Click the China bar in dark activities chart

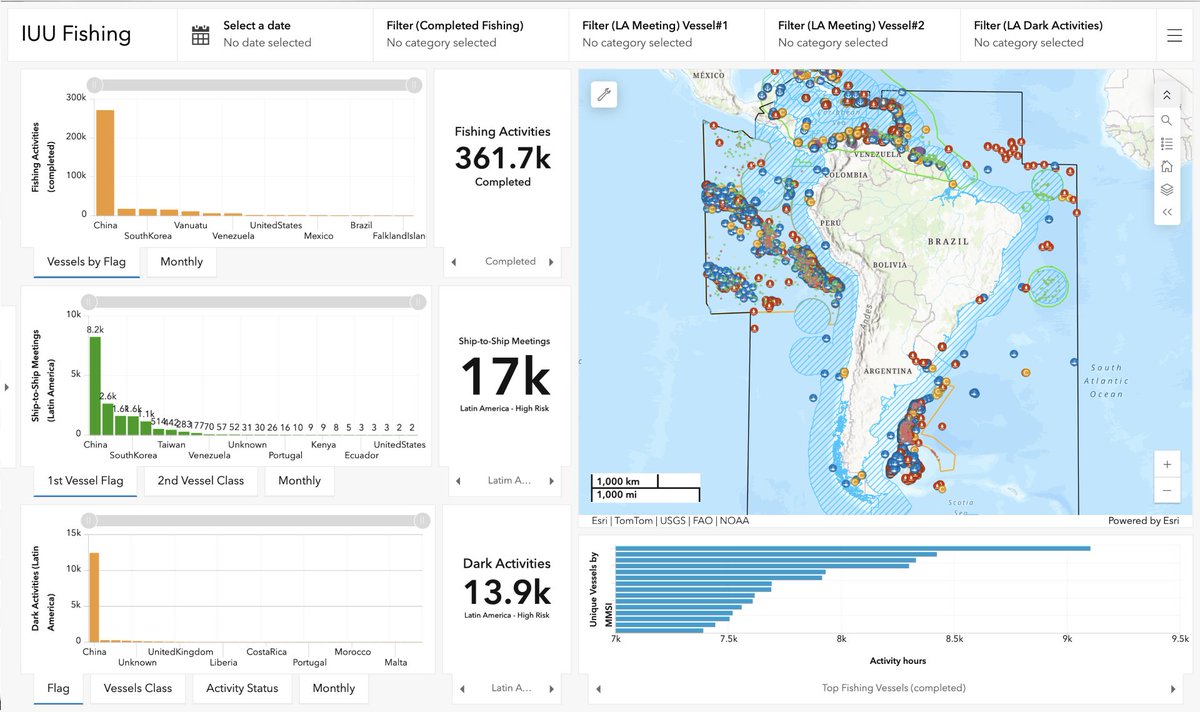point(94,596)
